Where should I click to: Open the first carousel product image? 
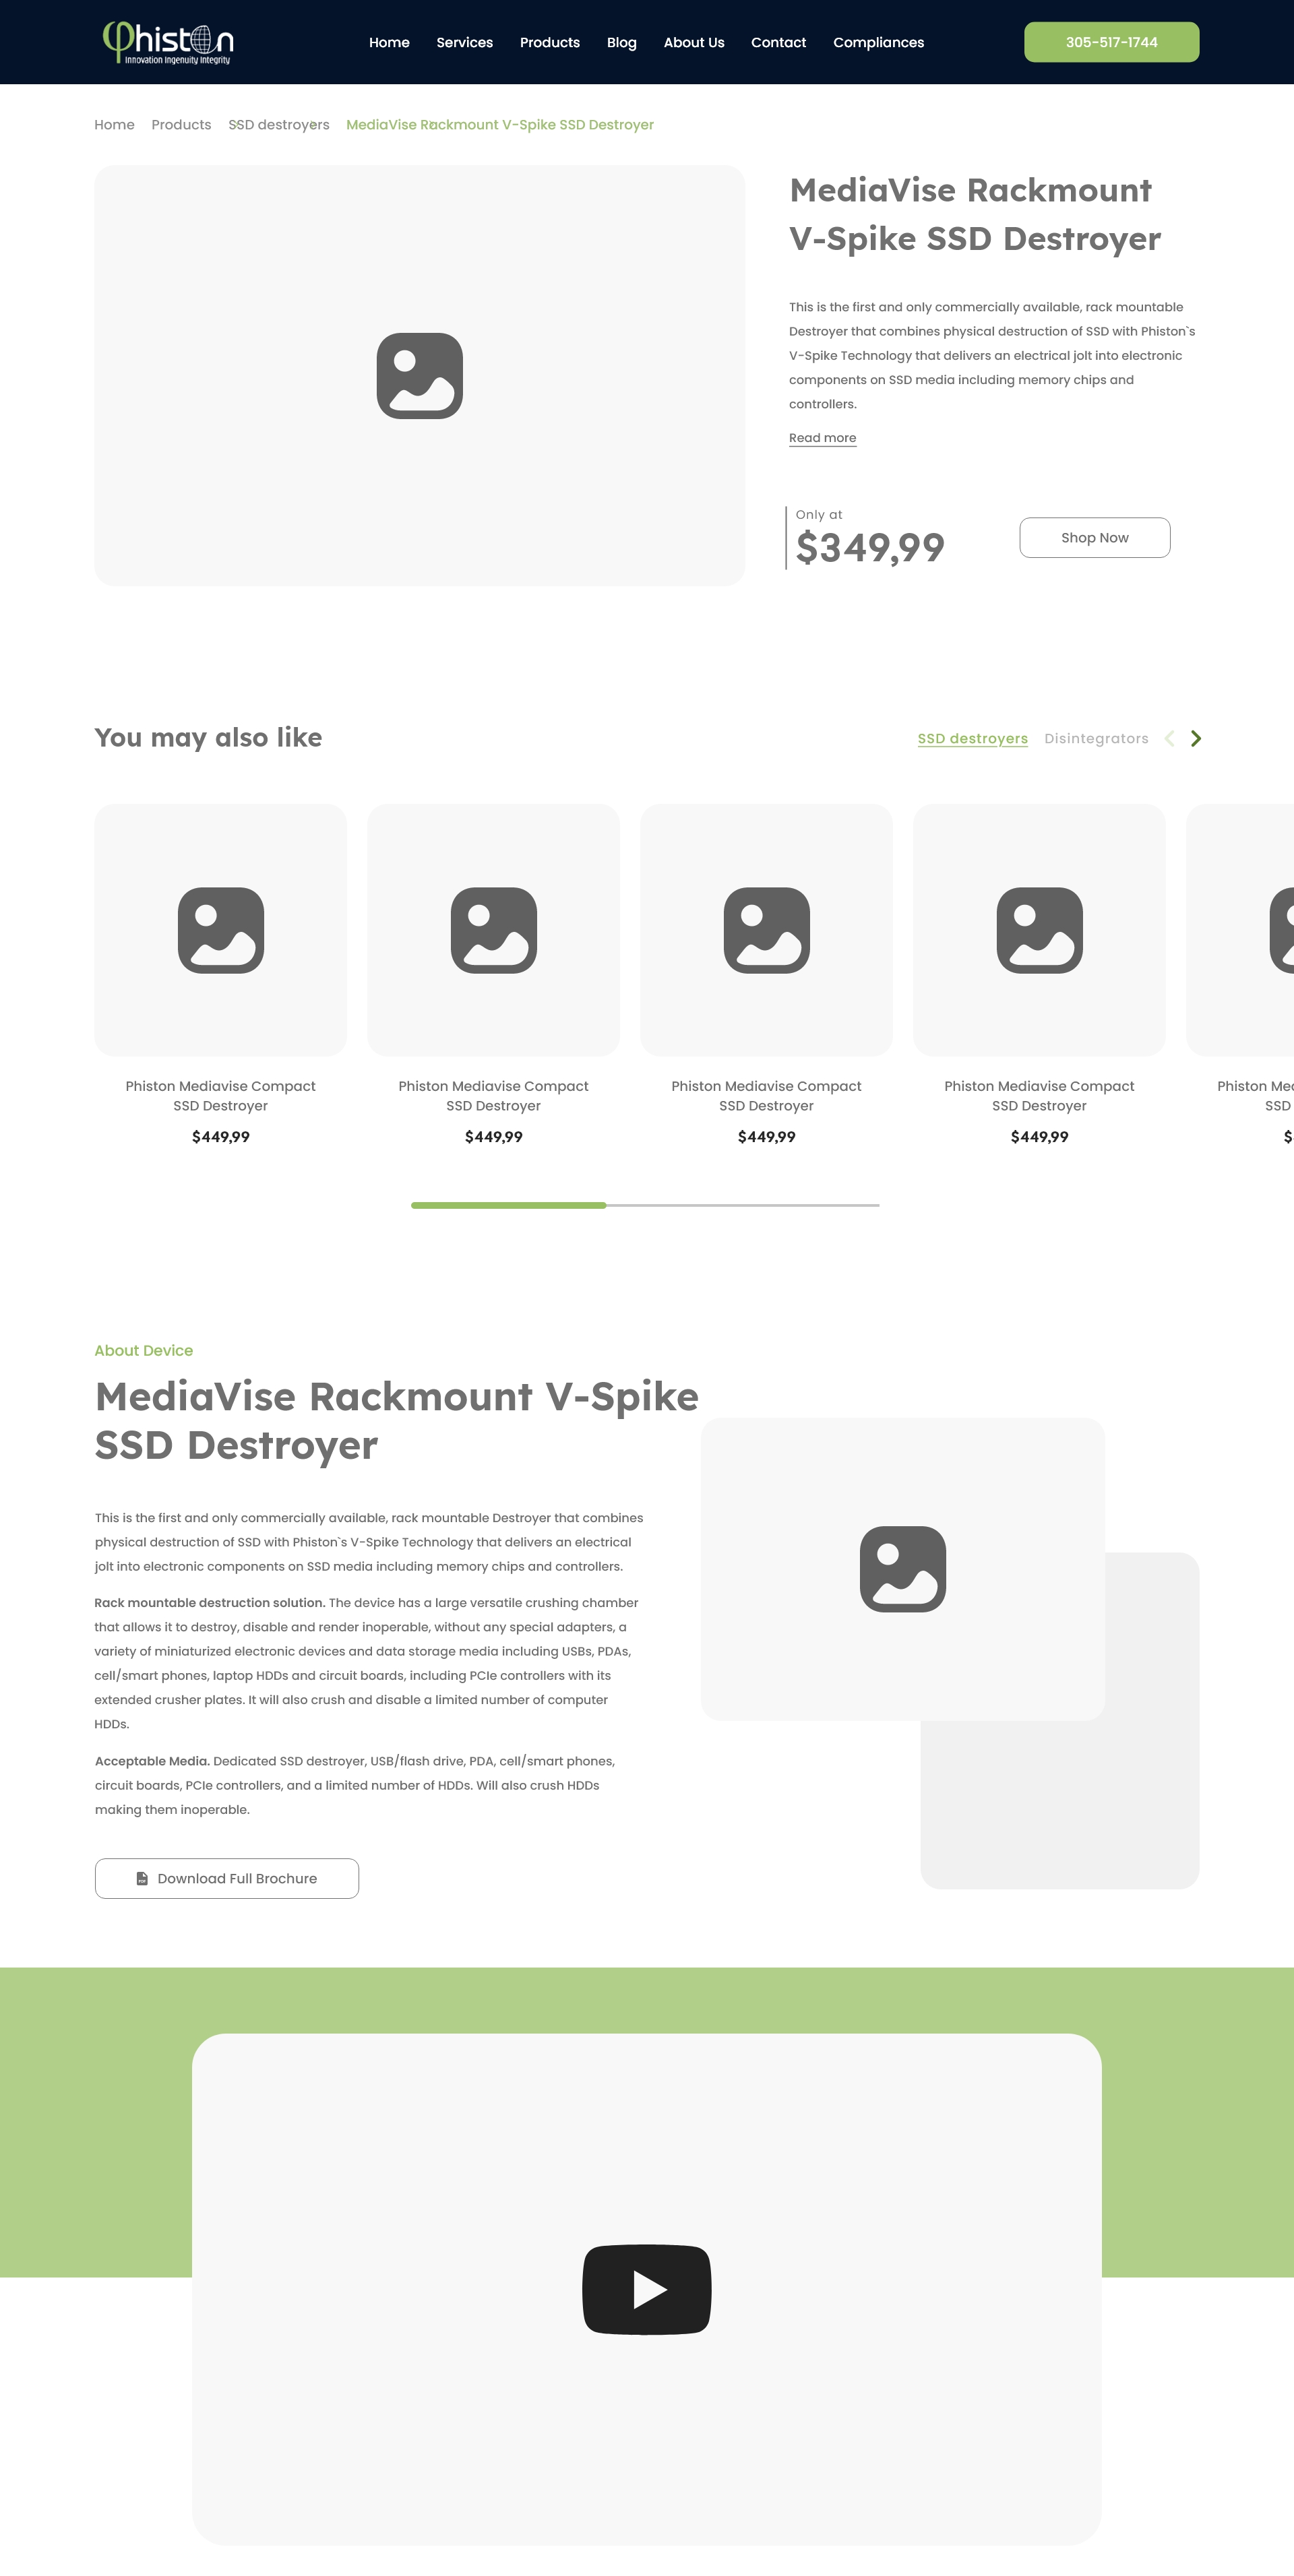coord(221,930)
